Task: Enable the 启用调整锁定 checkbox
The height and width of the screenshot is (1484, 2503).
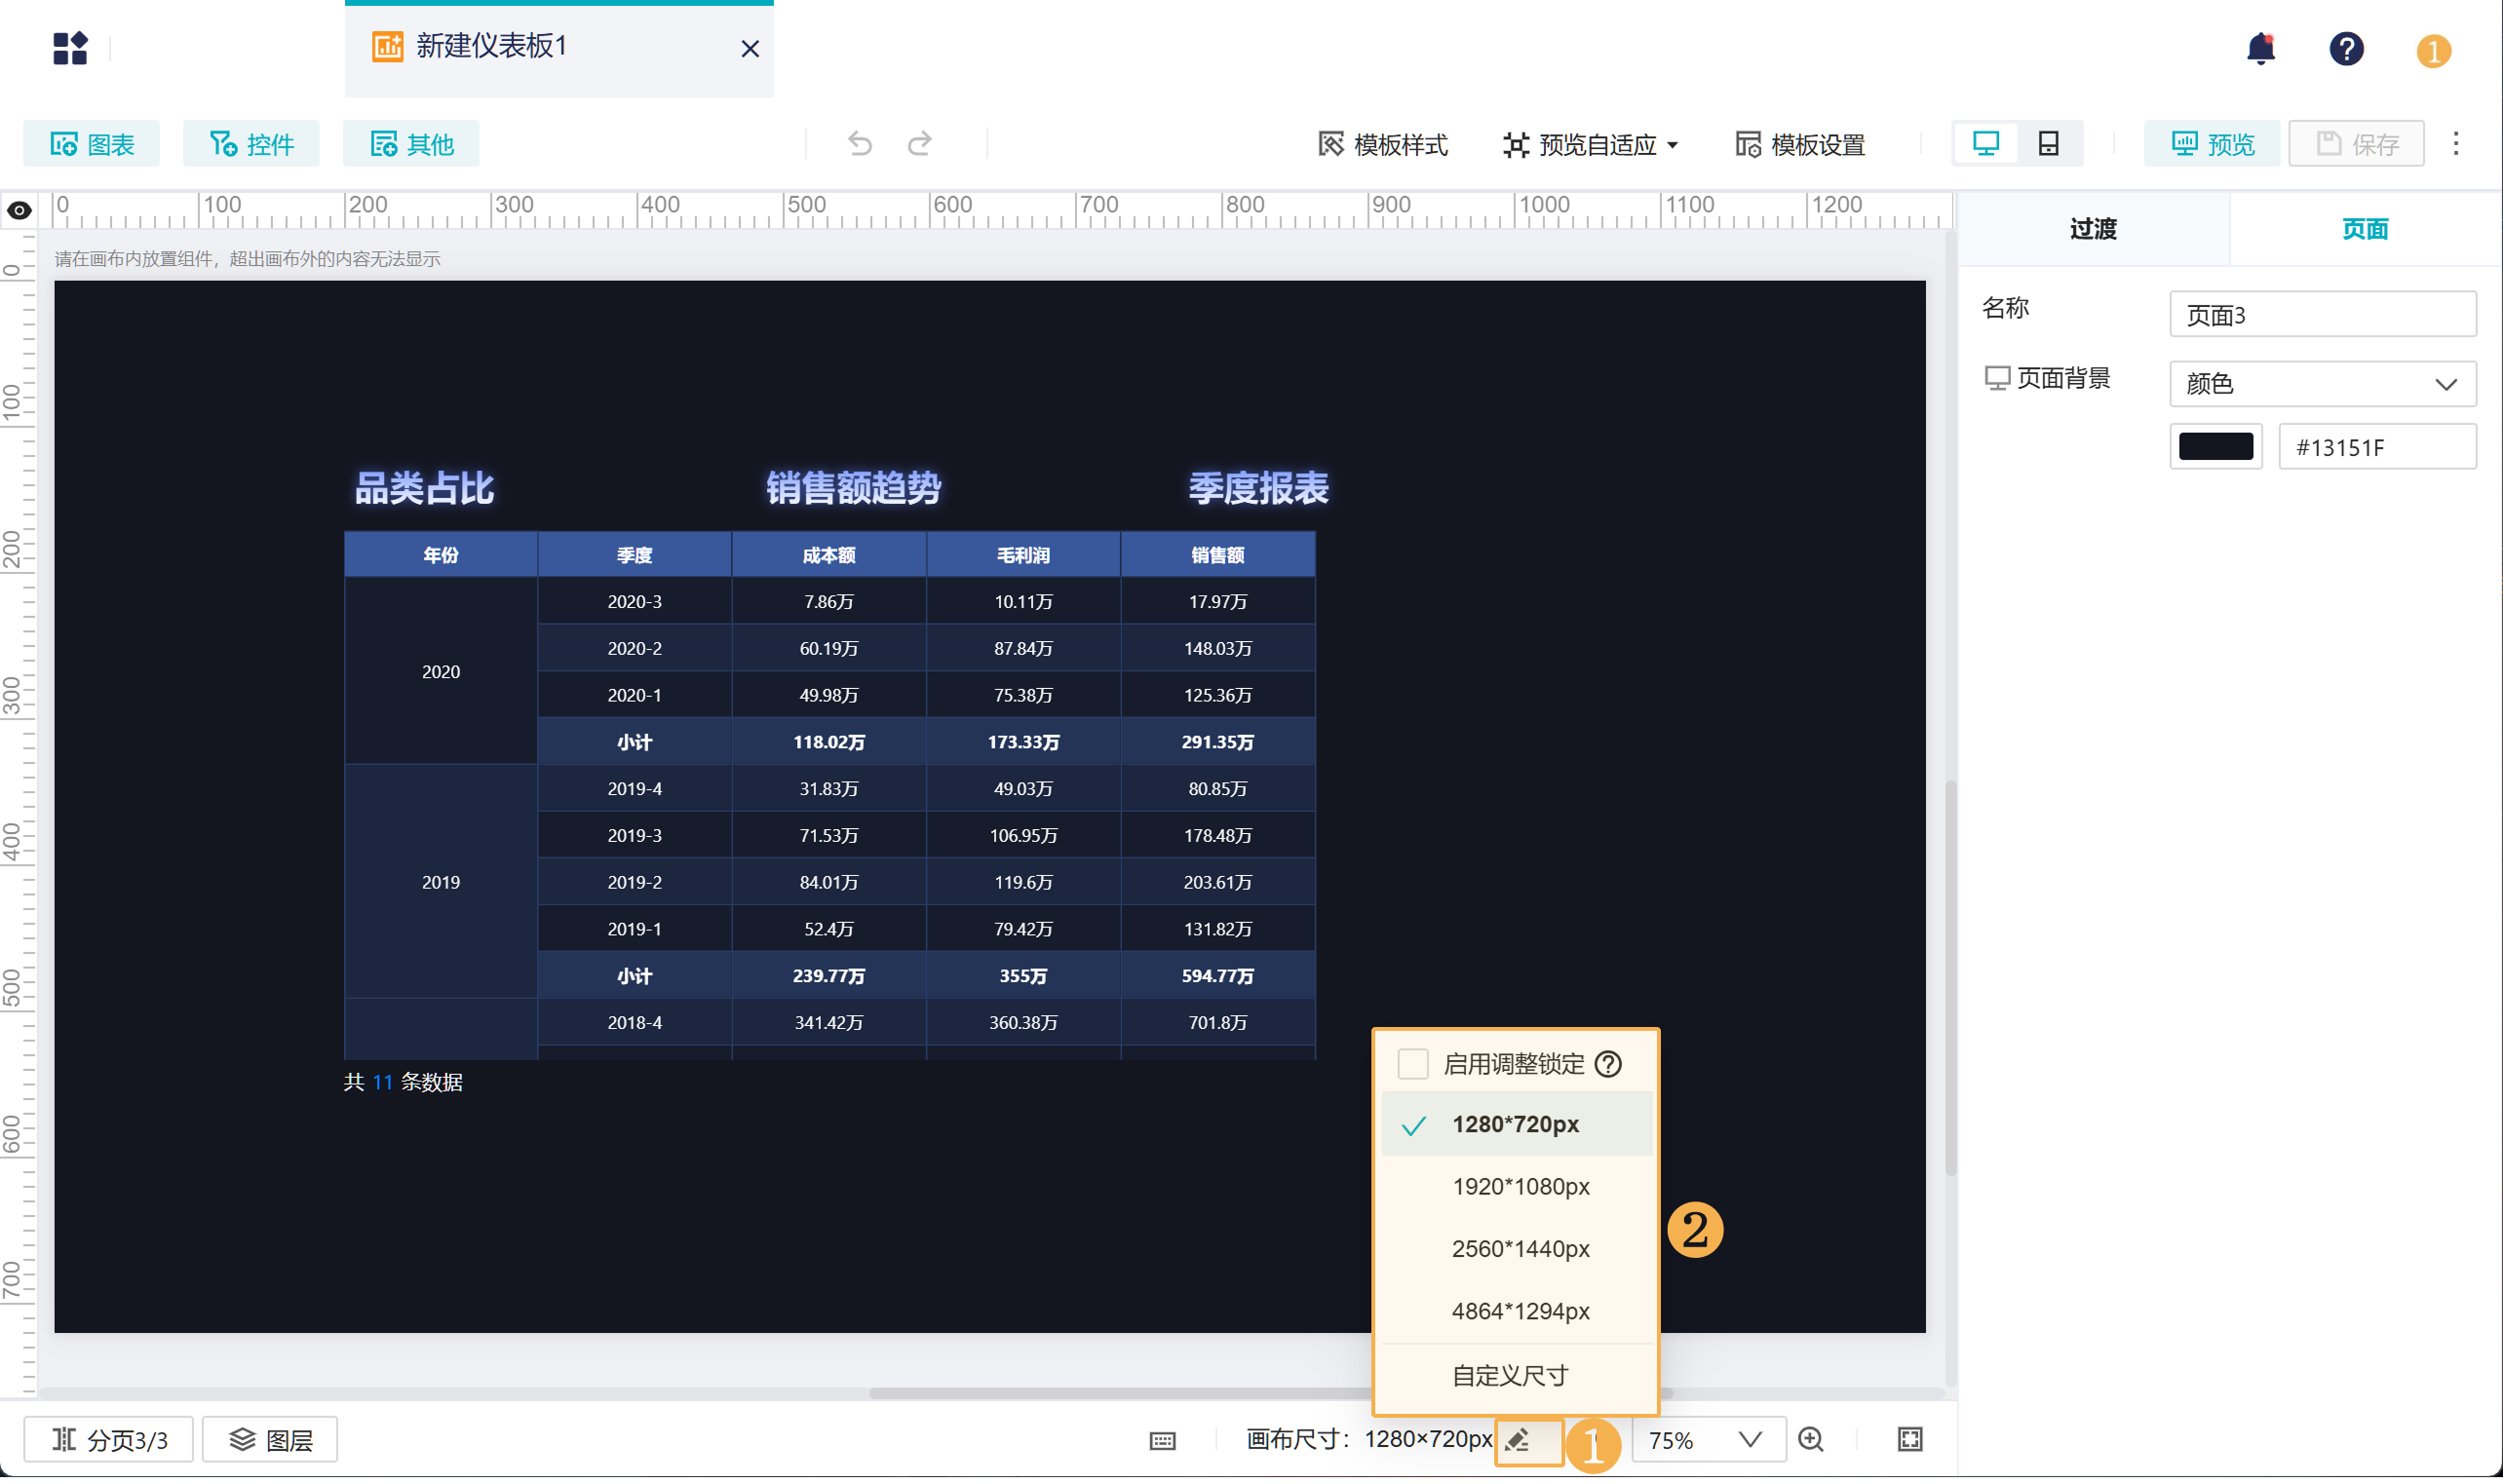Action: point(1412,1064)
